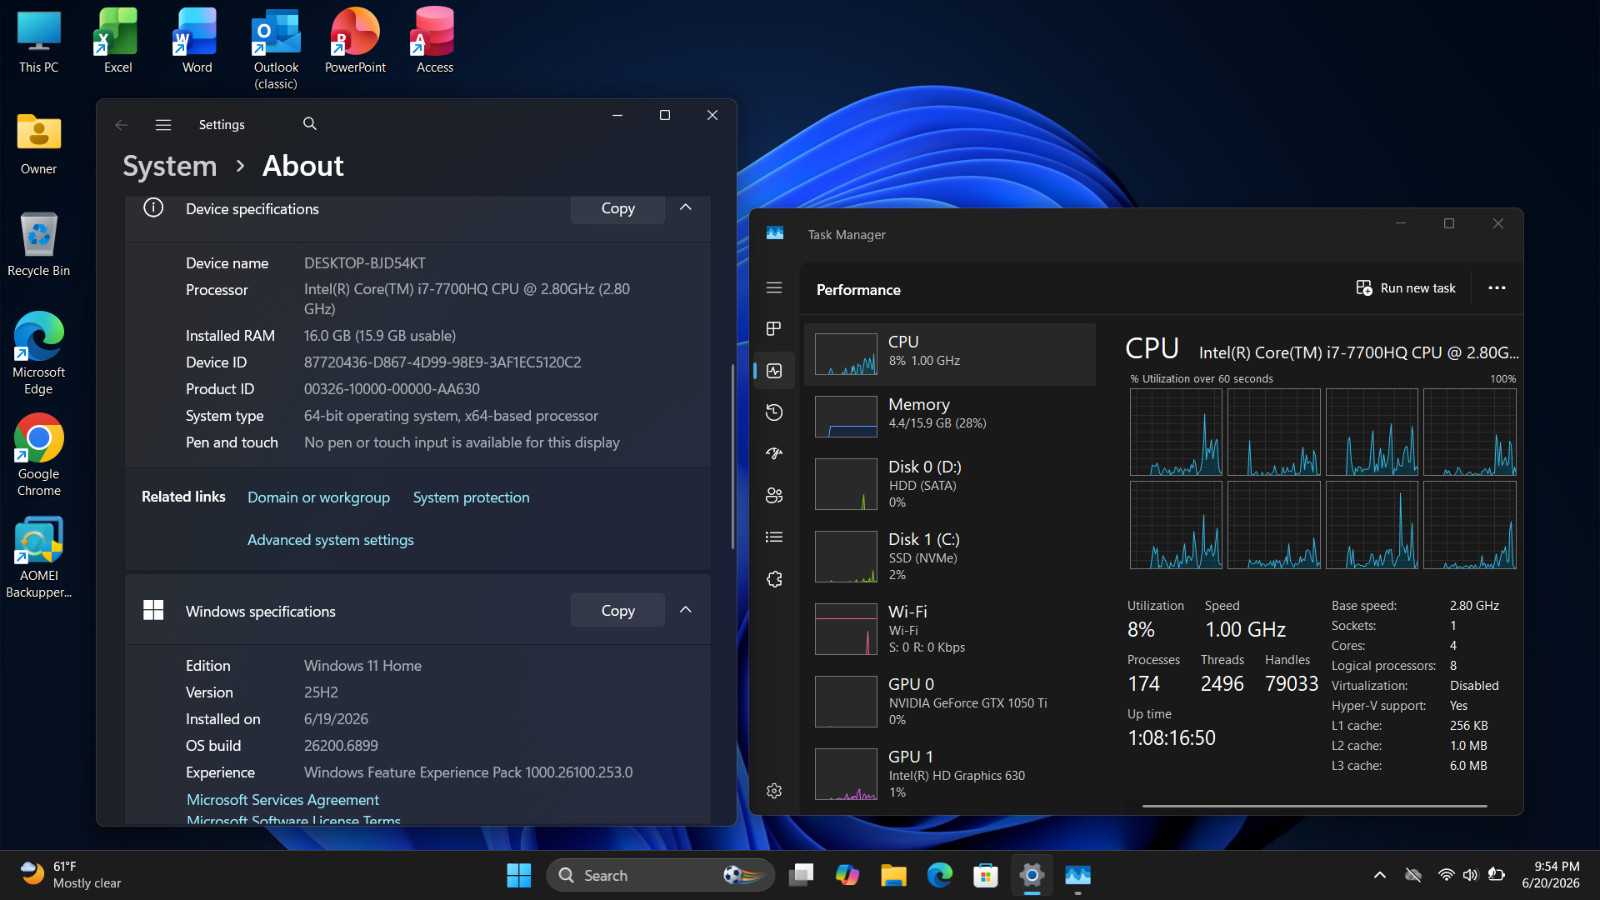Click the Recycle Bin desktop icon
This screenshot has height=900, width=1600.
[x=39, y=245]
